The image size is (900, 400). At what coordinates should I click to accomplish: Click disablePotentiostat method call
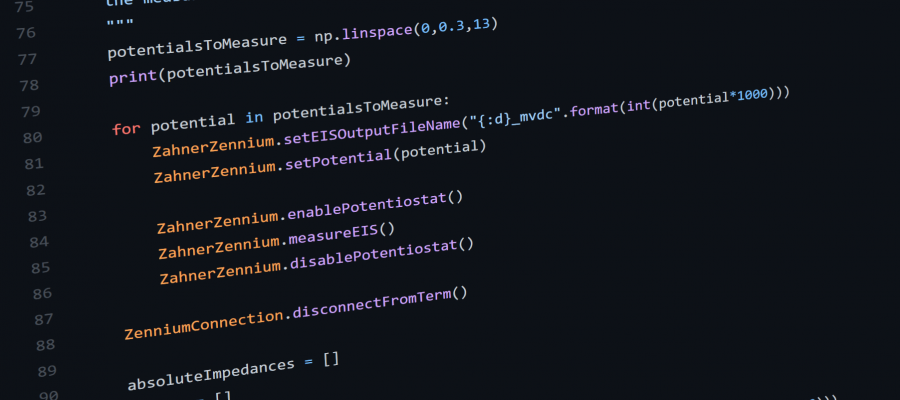click(374, 256)
